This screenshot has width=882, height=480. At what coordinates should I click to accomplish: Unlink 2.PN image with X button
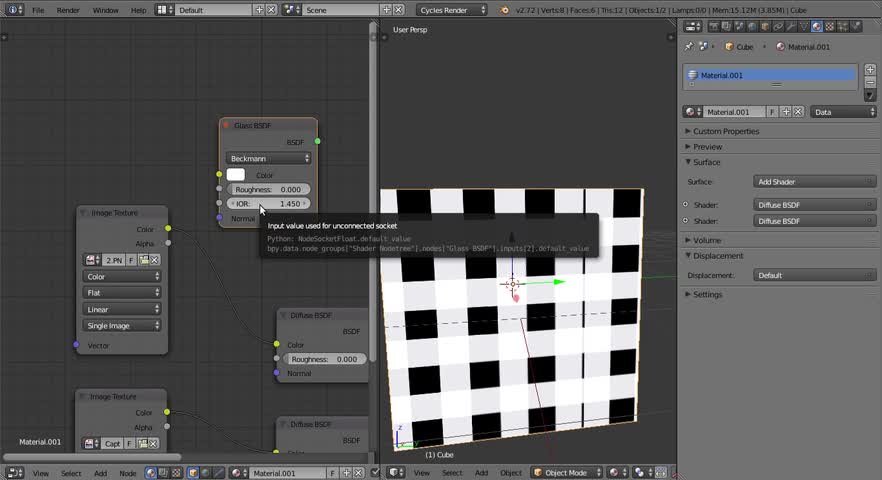coord(154,260)
